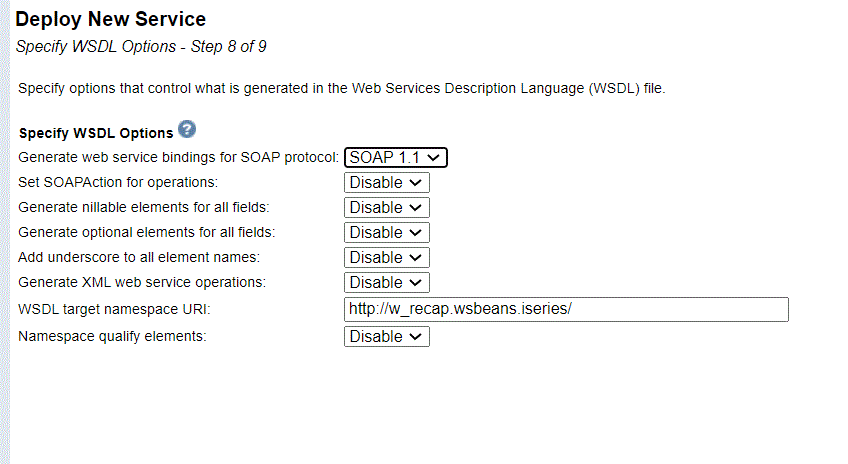Viewport: 848px width, 464px height.
Task: Click the 'Generate web service bindings for SOAP protocol' label
Action: pyautogui.click(x=178, y=157)
